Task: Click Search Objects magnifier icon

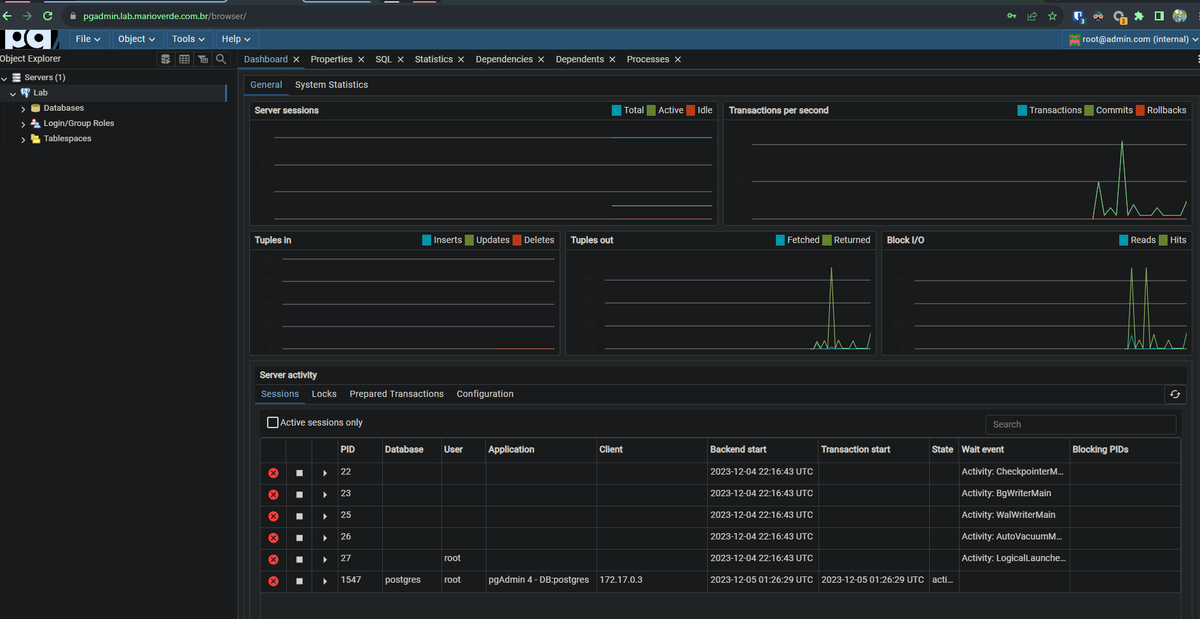Action: click(x=221, y=59)
